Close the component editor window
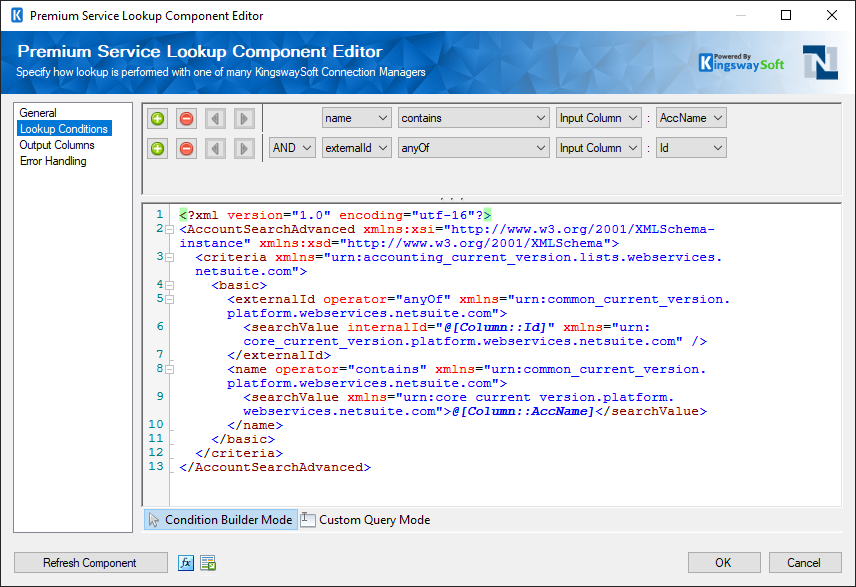Viewport: 856px width, 587px height. click(x=832, y=15)
